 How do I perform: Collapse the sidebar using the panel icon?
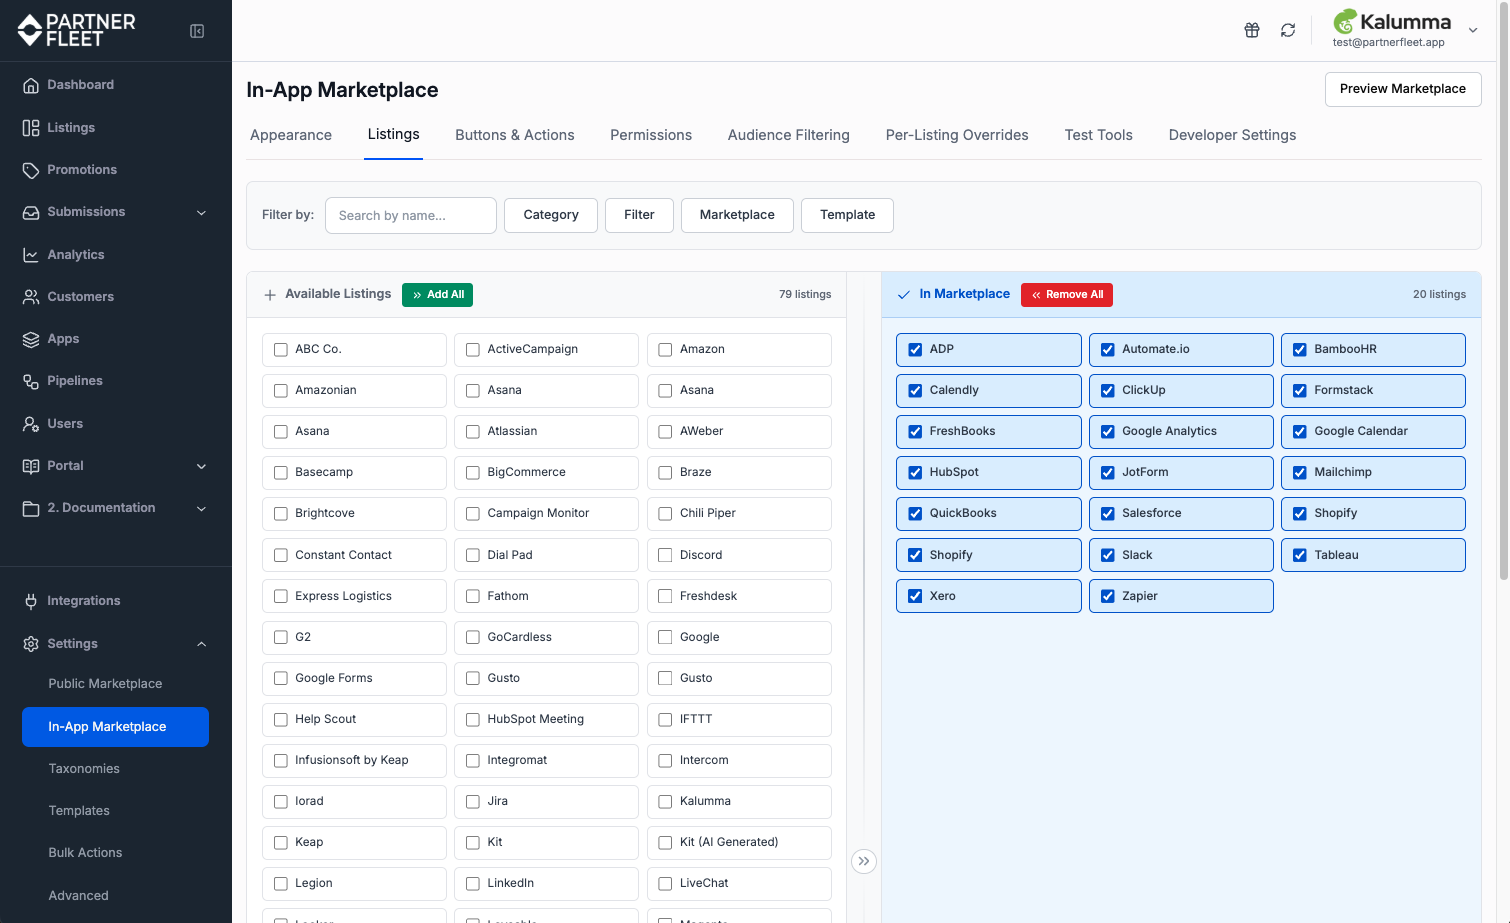point(197,31)
